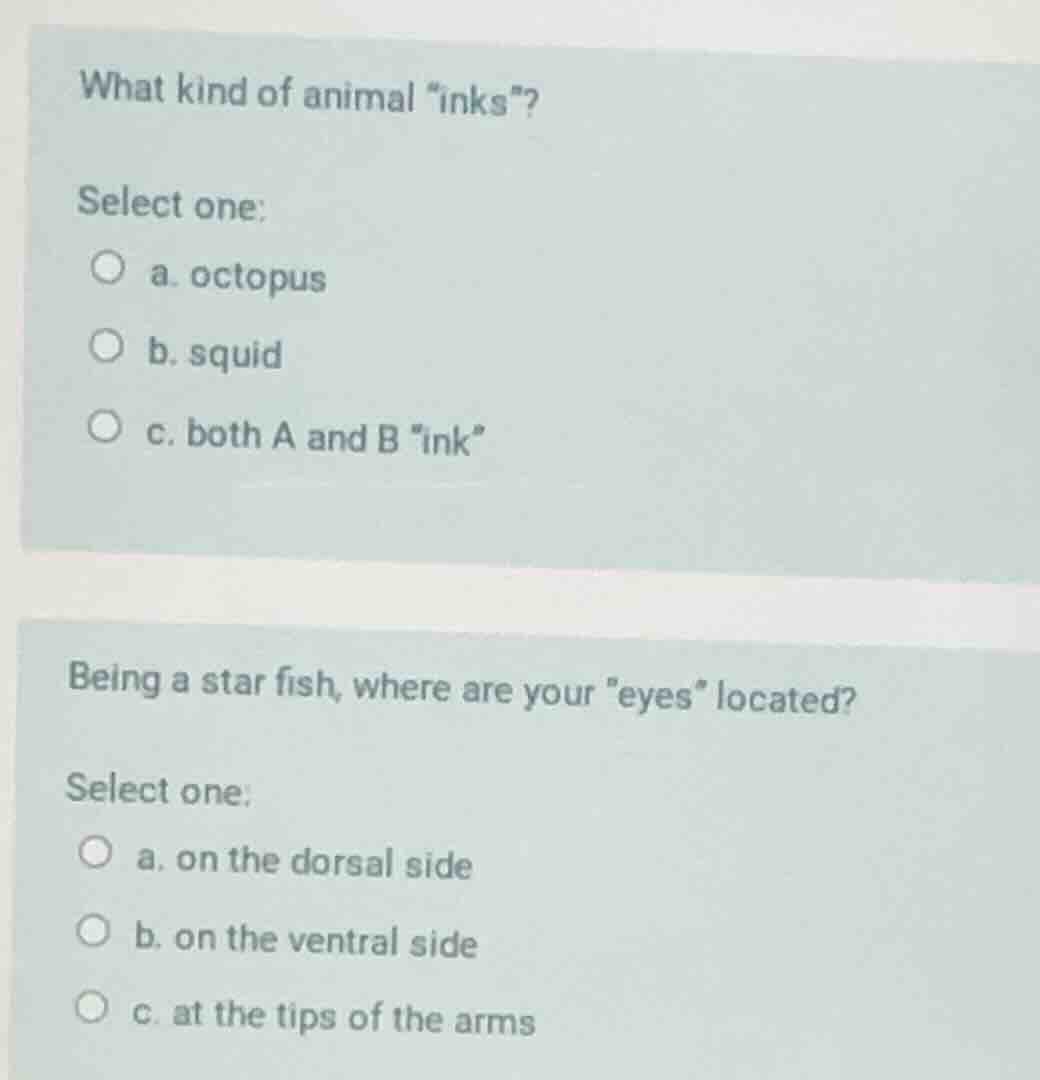Image resolution: width=1040 pixels, height=1080 pixels.
Task: Click "Select one:" label of second question
Action: click(157, 790)
